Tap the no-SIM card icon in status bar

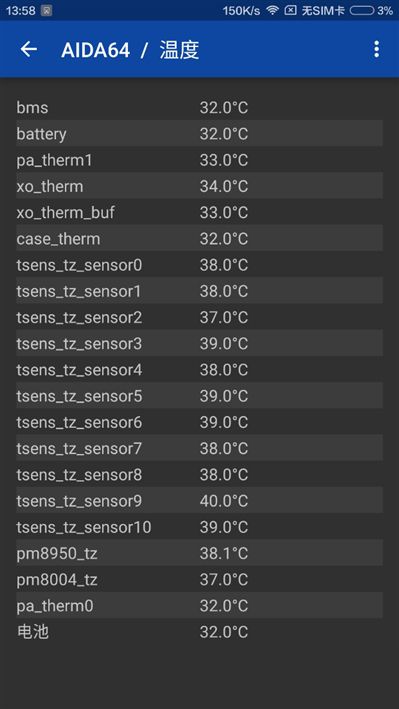coord(290,10)
